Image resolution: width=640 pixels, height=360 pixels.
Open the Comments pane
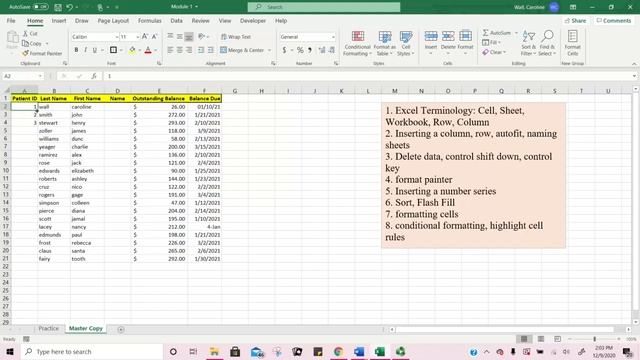613,20
